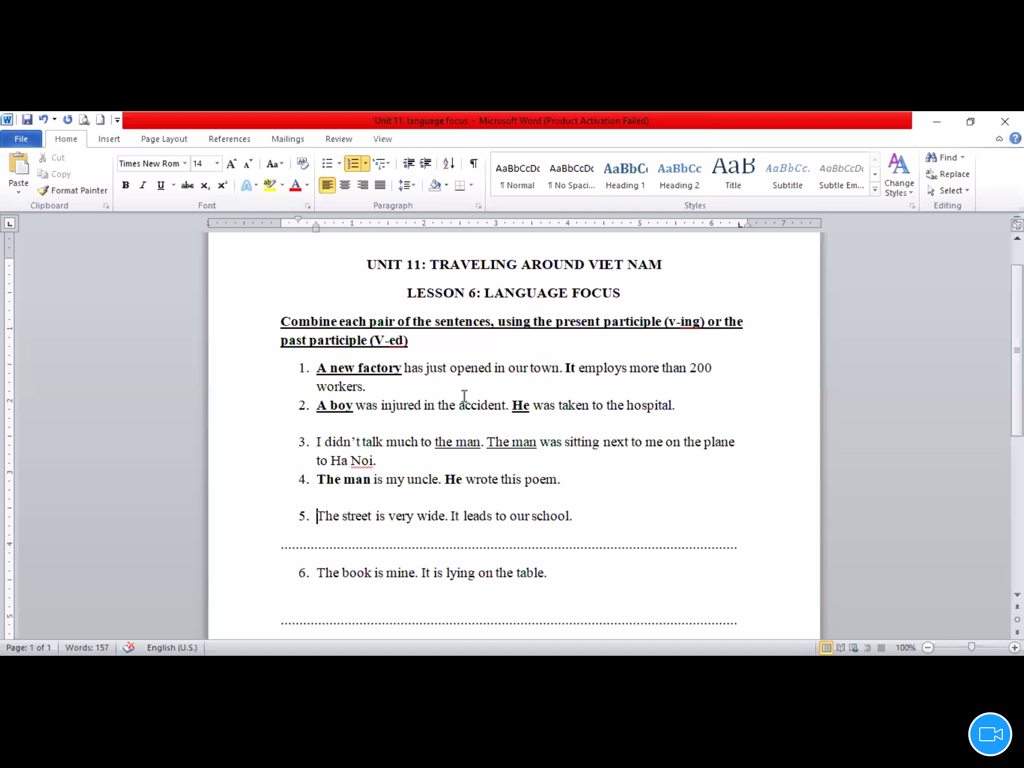
Task: Click the zoom slider handle
Action: coord(972,647)
